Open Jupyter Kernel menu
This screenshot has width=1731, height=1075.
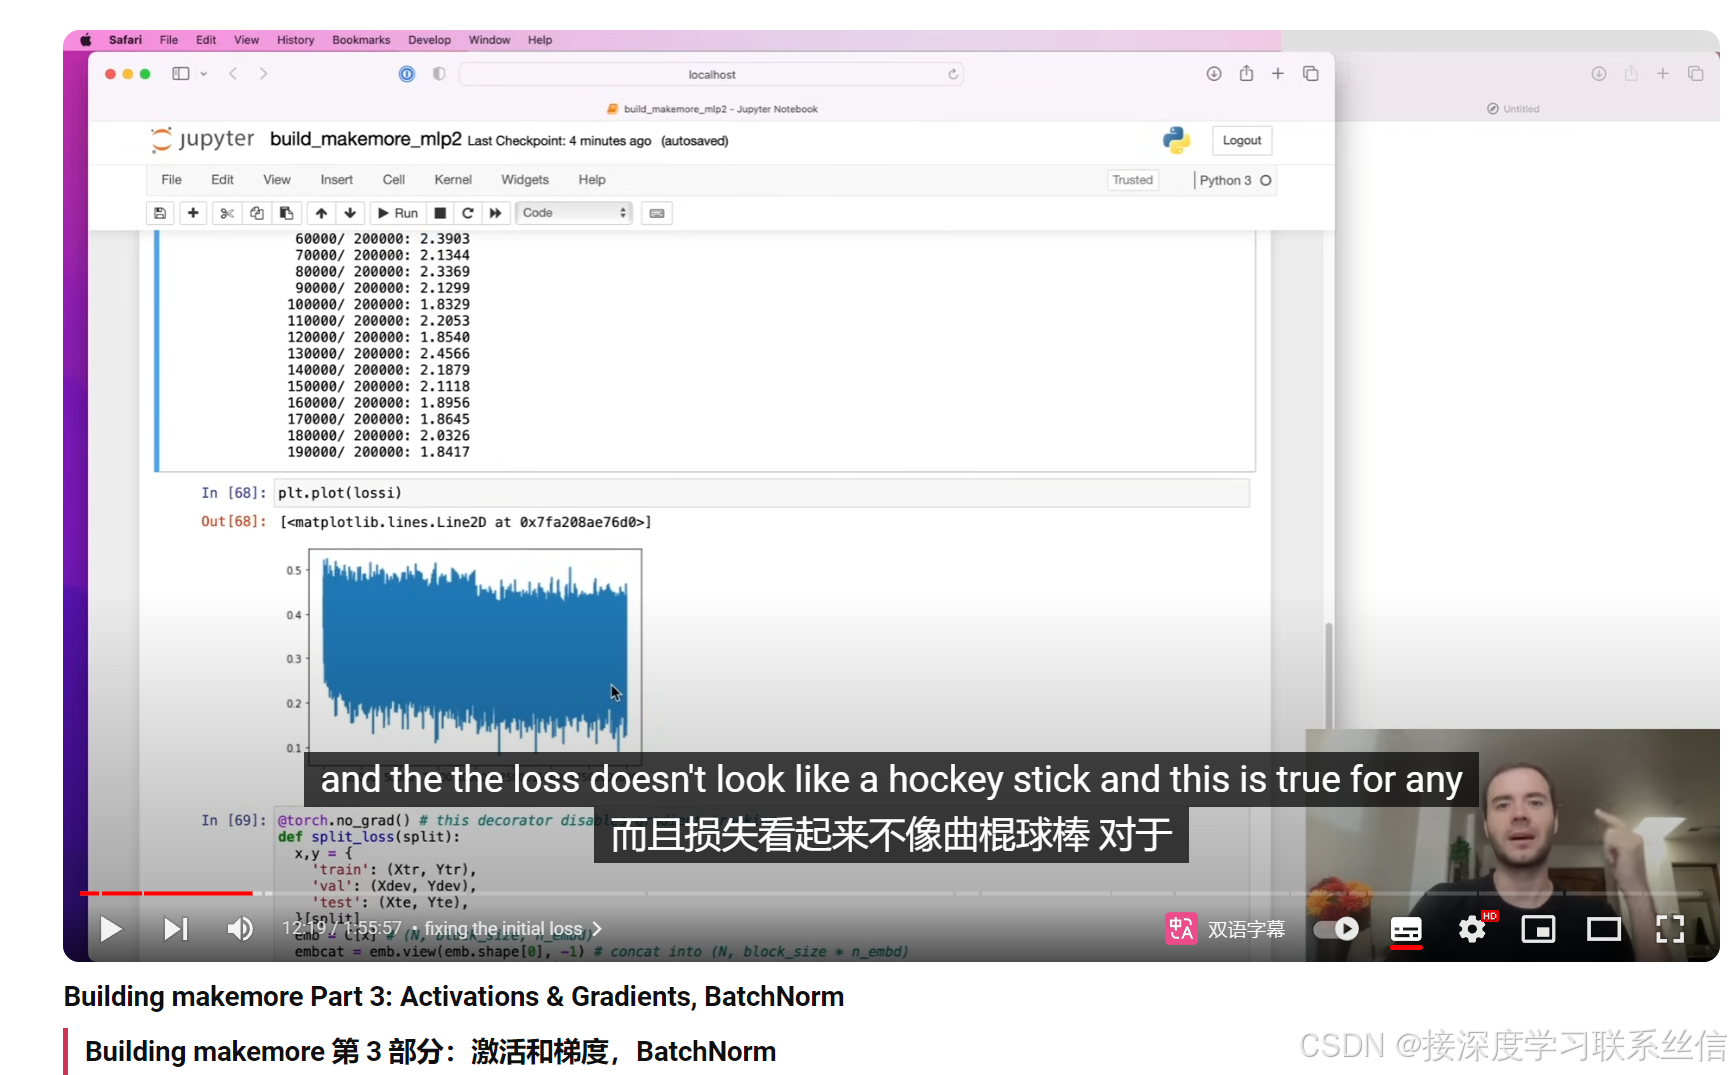coord(453,180)
